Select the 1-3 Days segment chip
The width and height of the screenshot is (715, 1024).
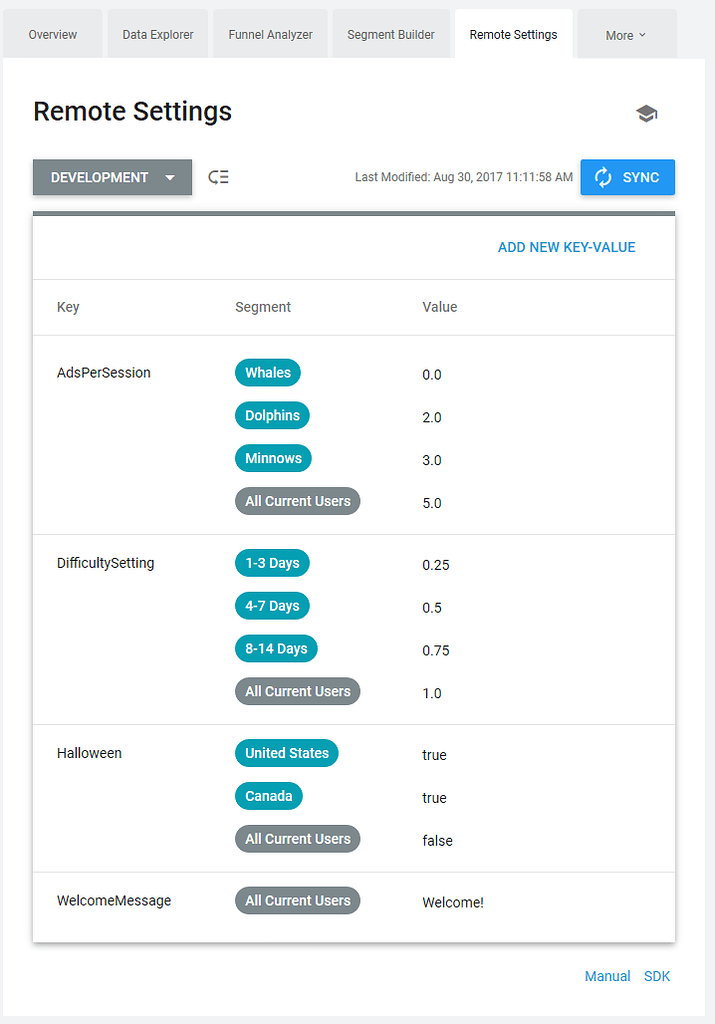click(272, 563)
